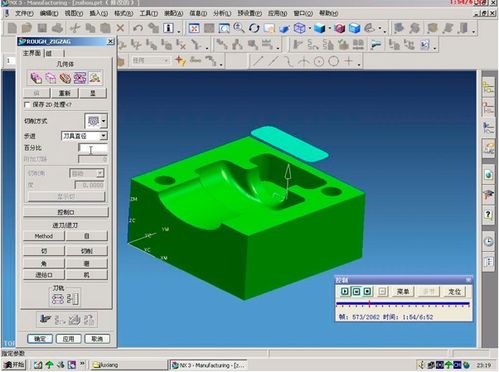Select the Trim boundary geometry icon
This screenshot has height=372, width=499.
(x=94, y=78)
